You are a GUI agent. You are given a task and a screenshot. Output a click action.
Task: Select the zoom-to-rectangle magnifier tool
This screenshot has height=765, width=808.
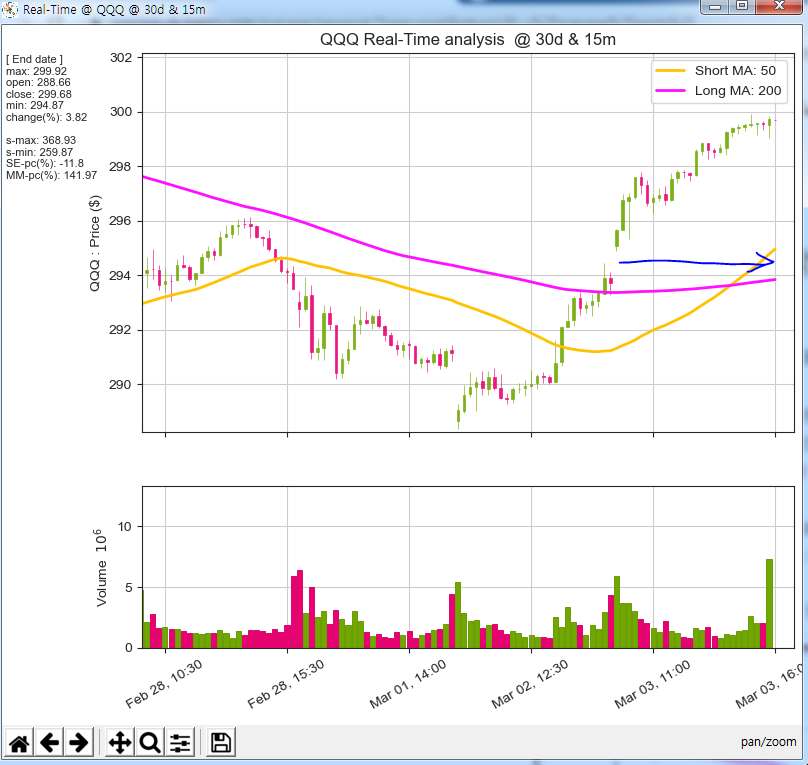tap(149, 742)
